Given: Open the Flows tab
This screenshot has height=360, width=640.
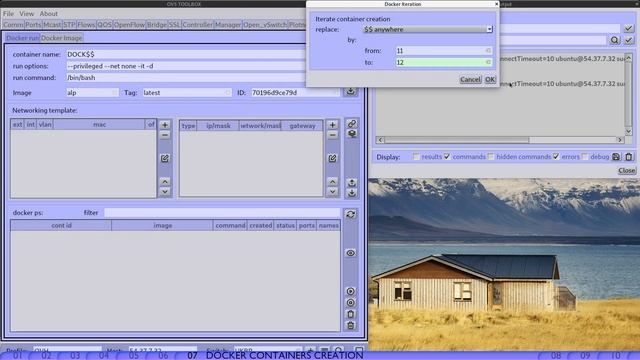Looking at the screenshot, I should pos(86,25).
